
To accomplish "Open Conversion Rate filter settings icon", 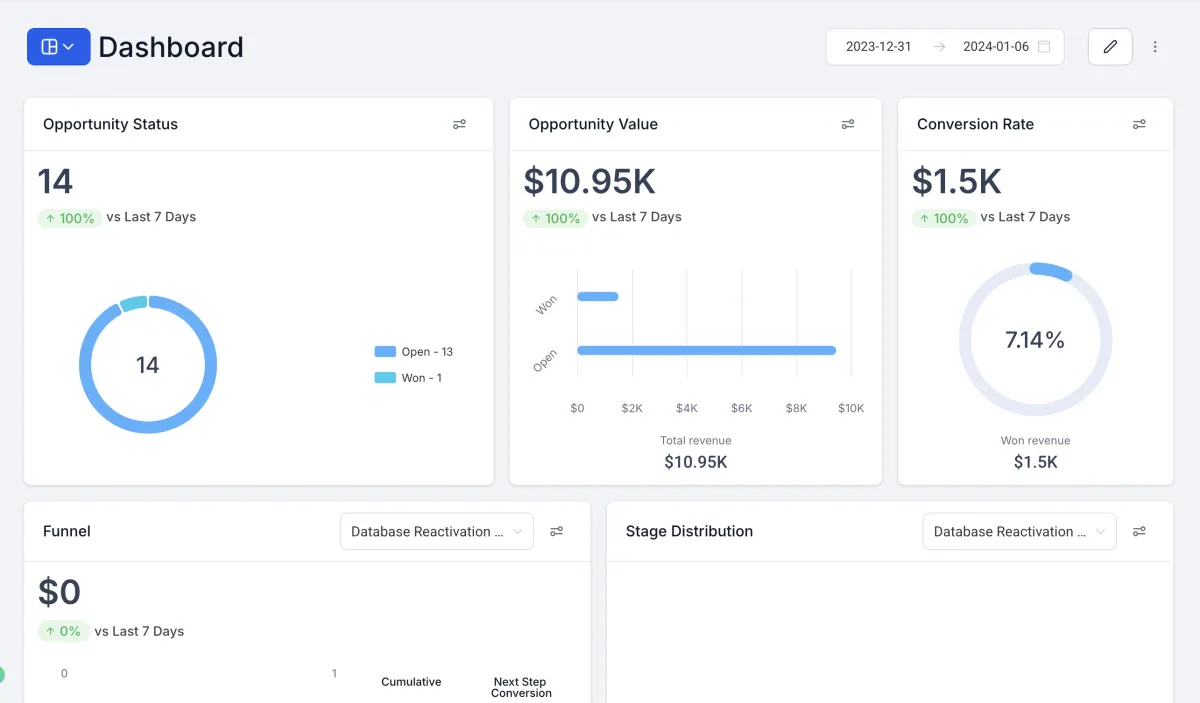I will point(1139,124).
